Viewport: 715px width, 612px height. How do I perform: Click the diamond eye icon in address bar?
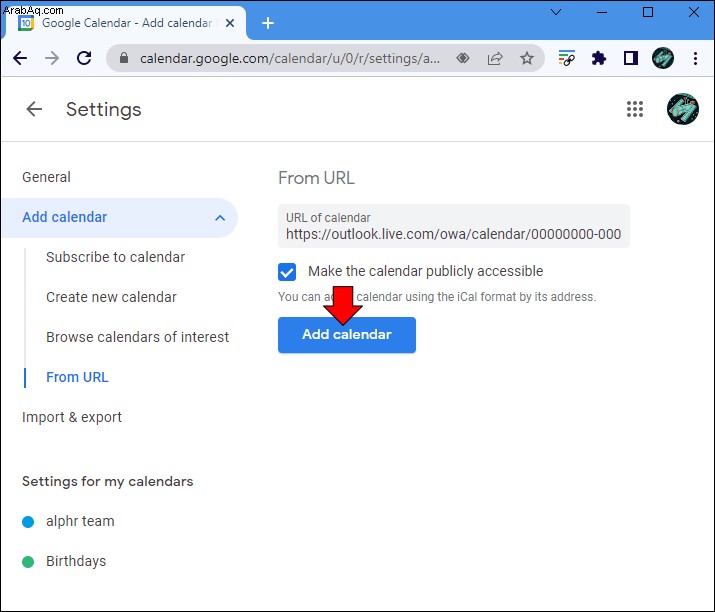[463, 58]
